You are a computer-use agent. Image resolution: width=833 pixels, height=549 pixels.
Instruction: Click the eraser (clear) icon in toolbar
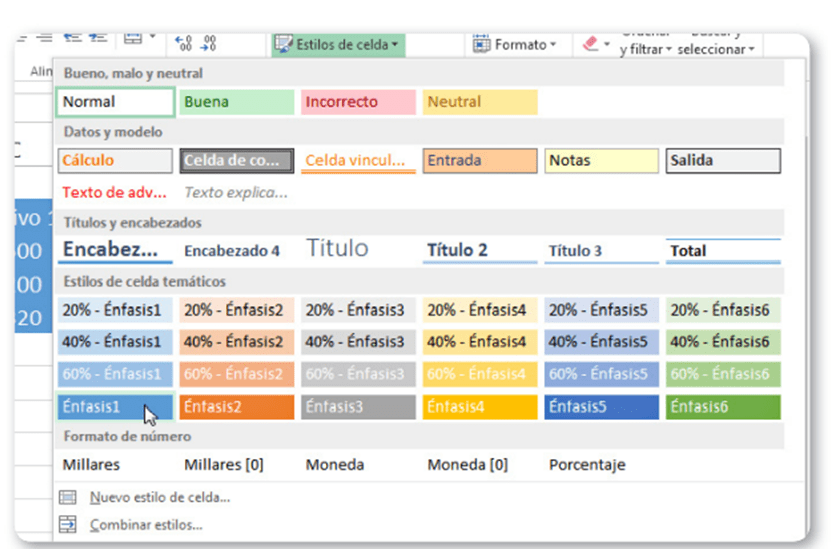[590, 44]
